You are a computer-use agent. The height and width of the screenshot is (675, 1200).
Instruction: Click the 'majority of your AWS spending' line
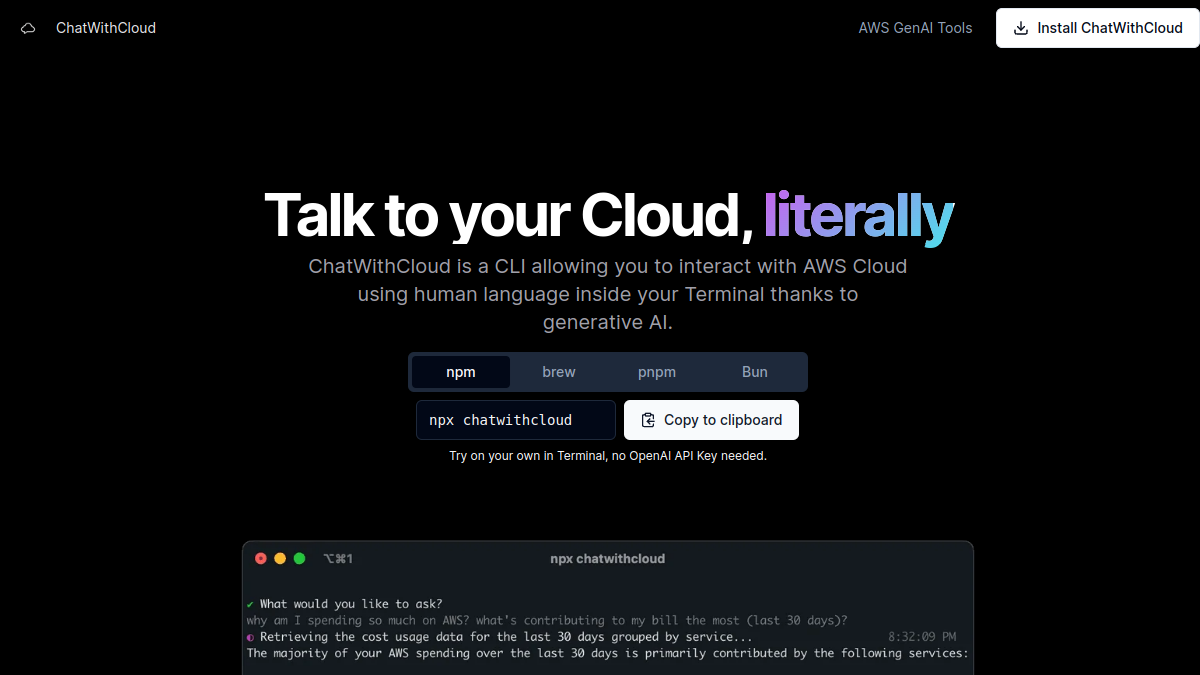click(x=608, y=653)
